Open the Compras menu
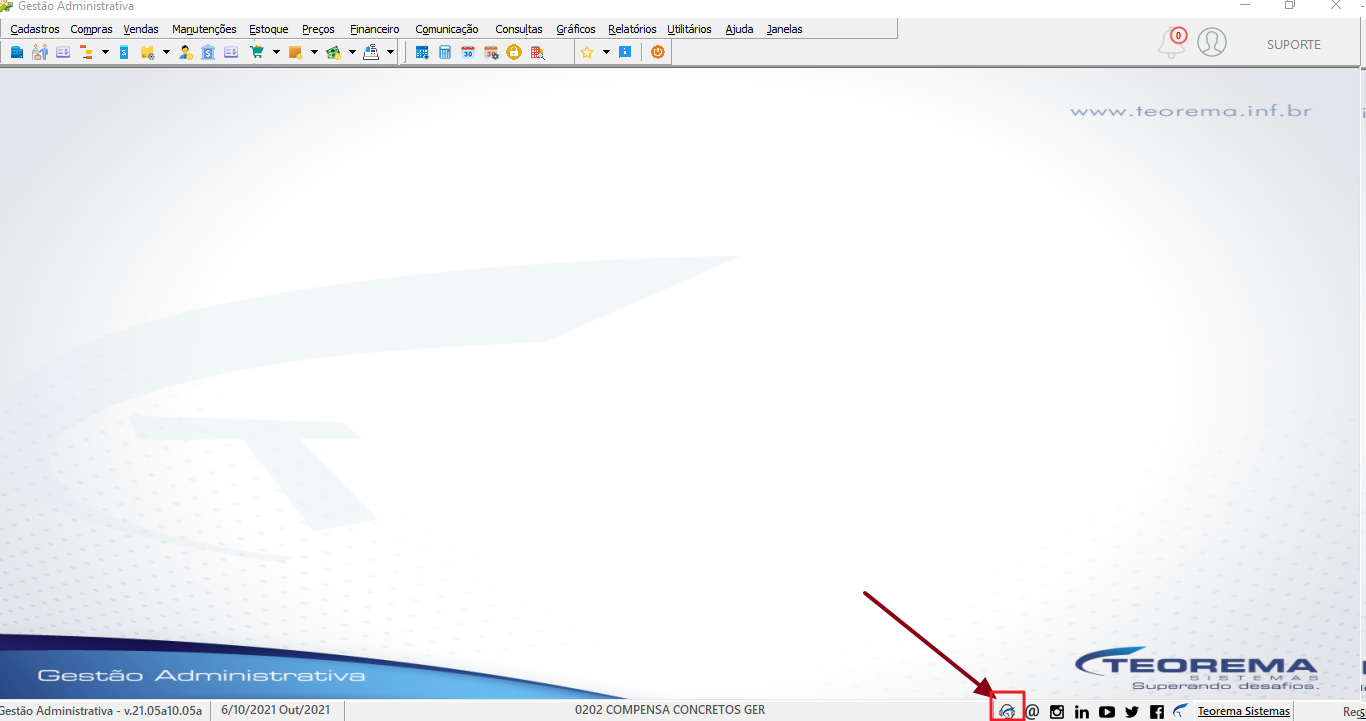Image resolution: width=1366 pixels, height=721 pixels. tap(91, 29)
